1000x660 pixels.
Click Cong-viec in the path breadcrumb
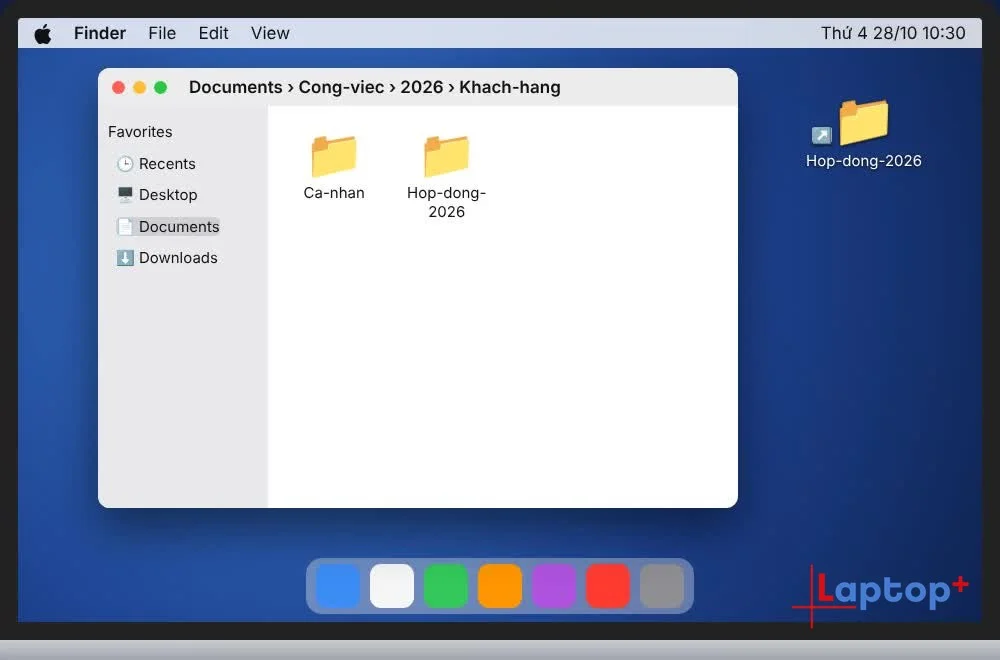341,87
